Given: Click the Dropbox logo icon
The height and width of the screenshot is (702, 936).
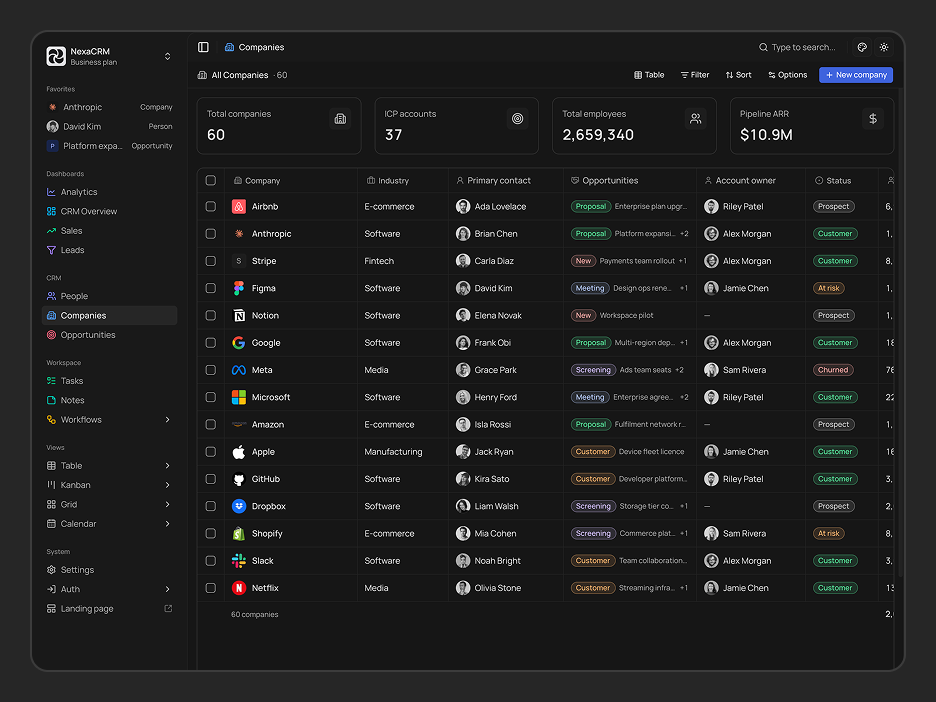Looking at the screenshot, I should point(239,506).
